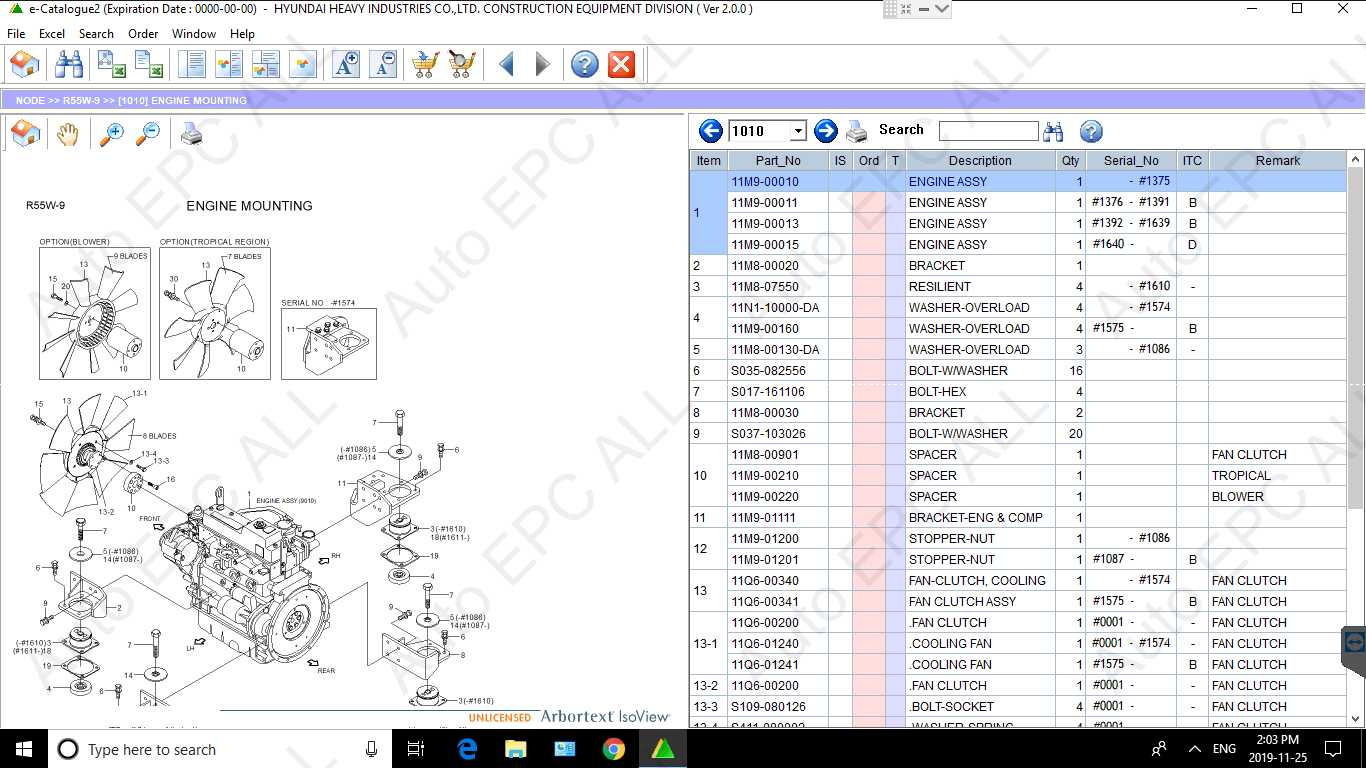
Task: Increase font size using the A+ icon
Action: click(345, 63)
